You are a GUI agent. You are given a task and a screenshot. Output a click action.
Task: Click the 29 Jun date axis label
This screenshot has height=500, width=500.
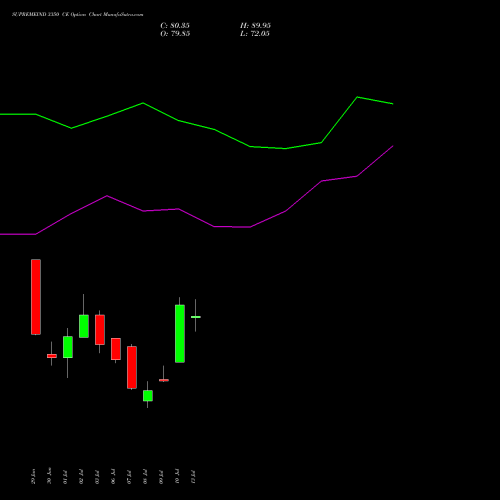[x=33, y=476]
